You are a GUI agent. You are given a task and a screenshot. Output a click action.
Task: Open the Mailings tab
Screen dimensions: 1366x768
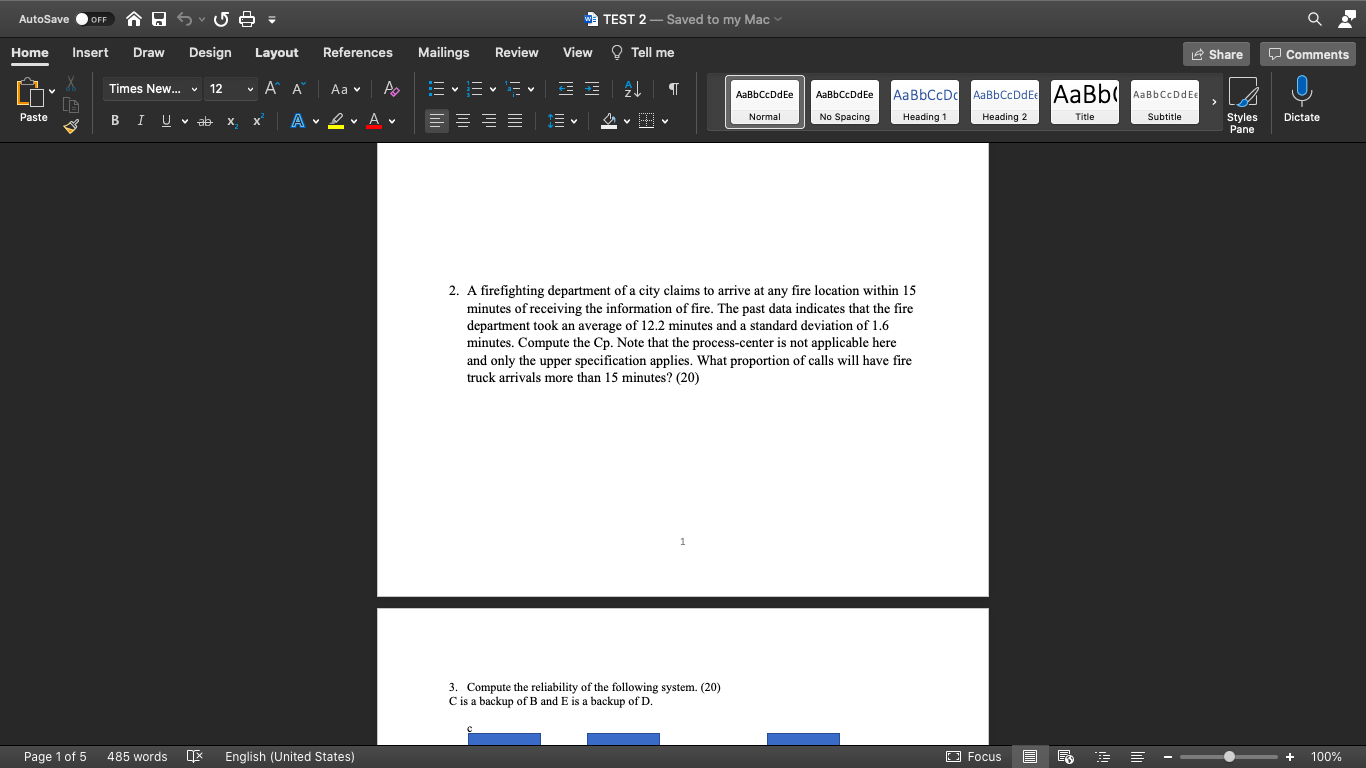[443, 53]
